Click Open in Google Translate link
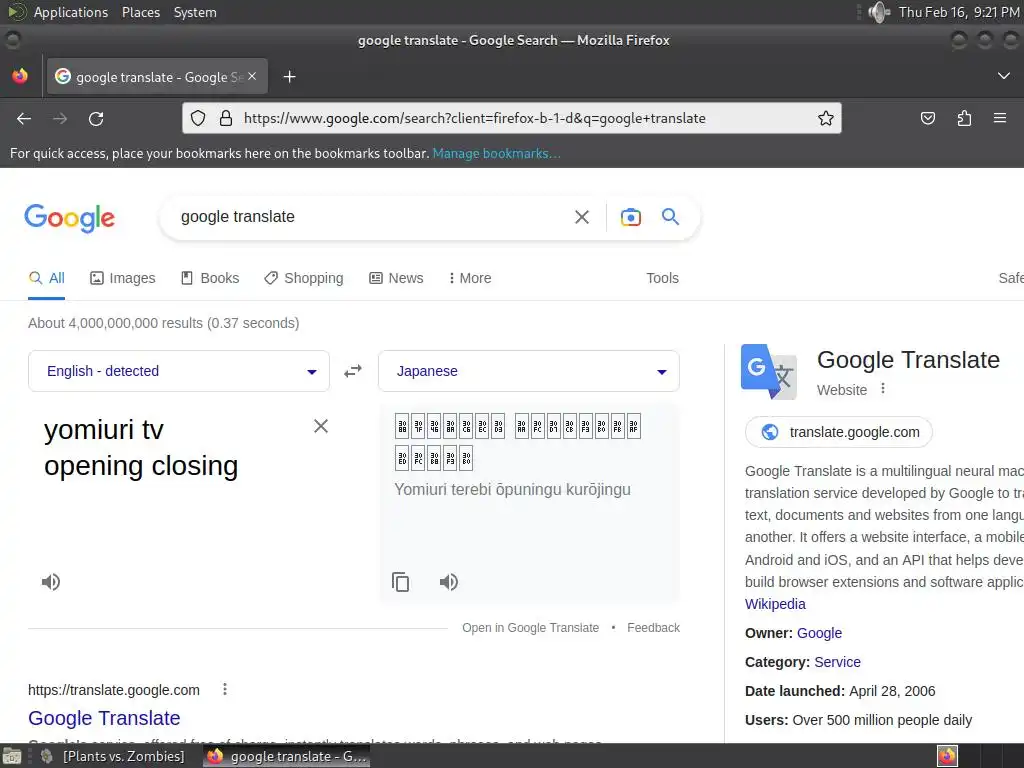1024x768 pixels. [530, 628]
